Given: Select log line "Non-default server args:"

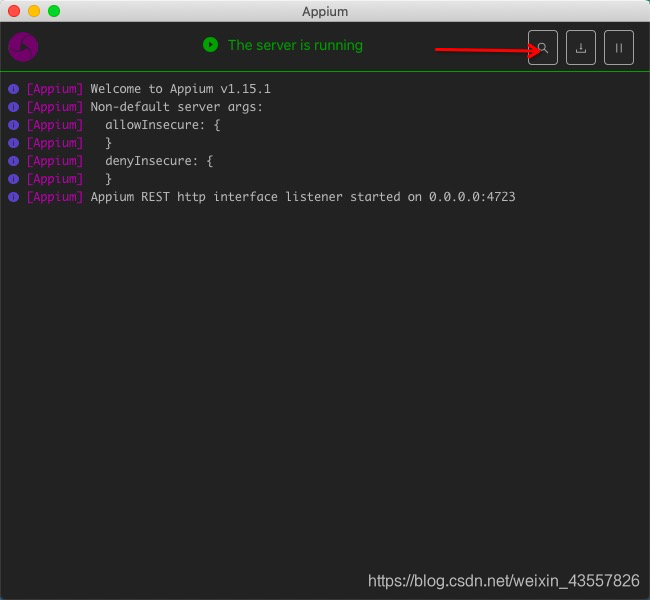Looking at the screenshot, I should click(x=177, y=107).
